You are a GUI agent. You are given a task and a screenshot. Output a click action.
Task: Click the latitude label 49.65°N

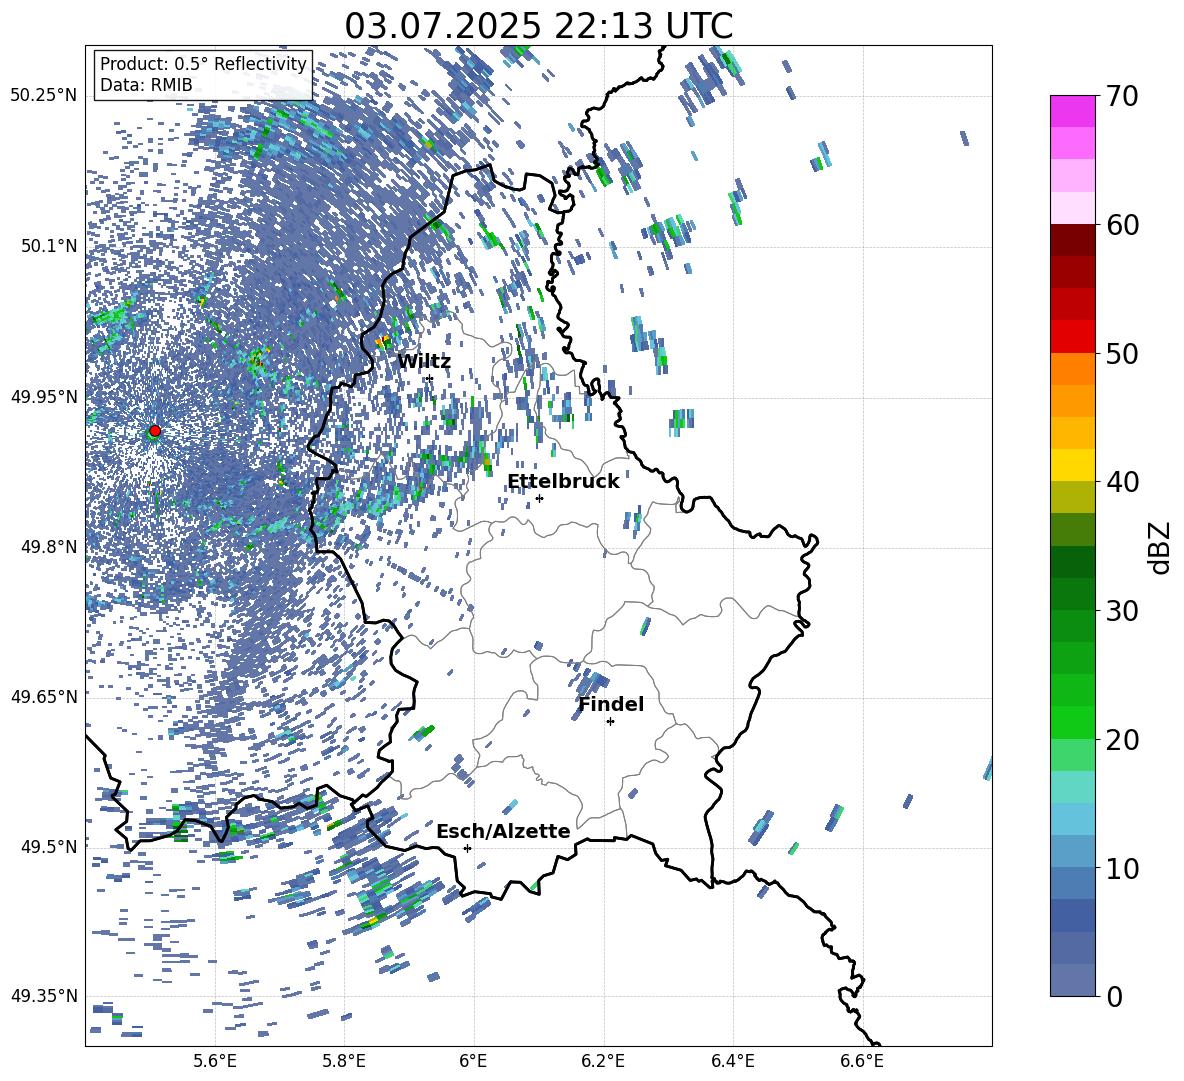44,696
